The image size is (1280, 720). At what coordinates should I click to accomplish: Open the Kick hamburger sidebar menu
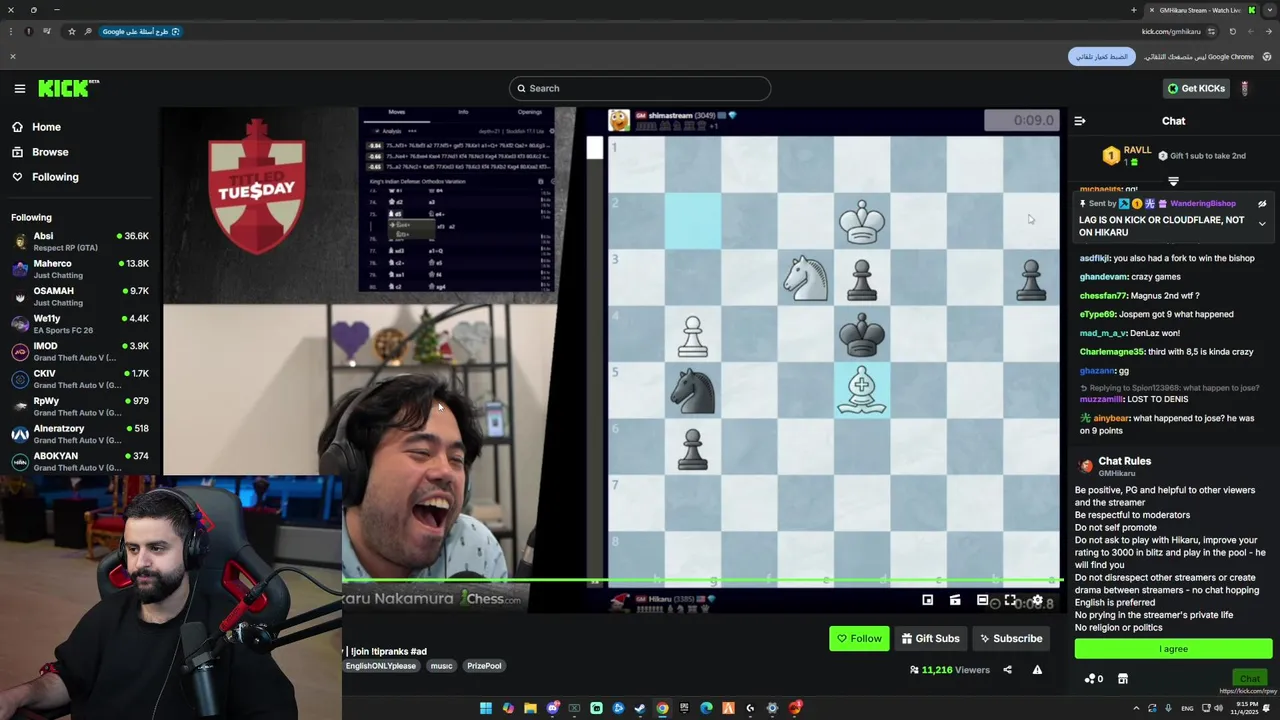[x=19, y=89]
